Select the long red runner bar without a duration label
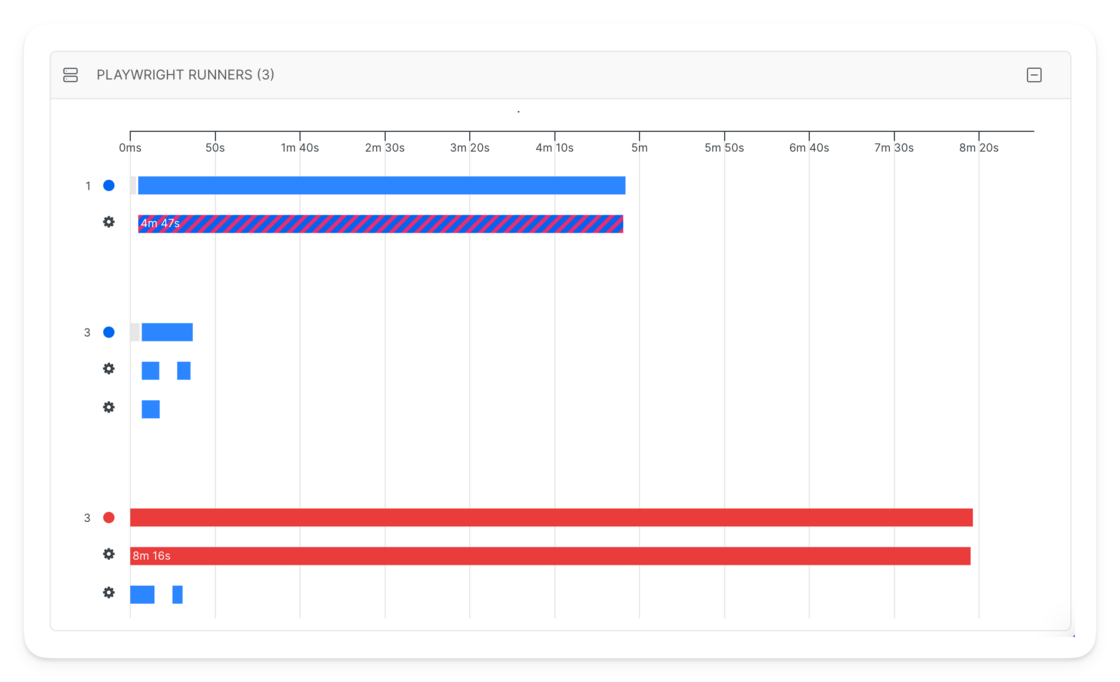 [551, 518]
